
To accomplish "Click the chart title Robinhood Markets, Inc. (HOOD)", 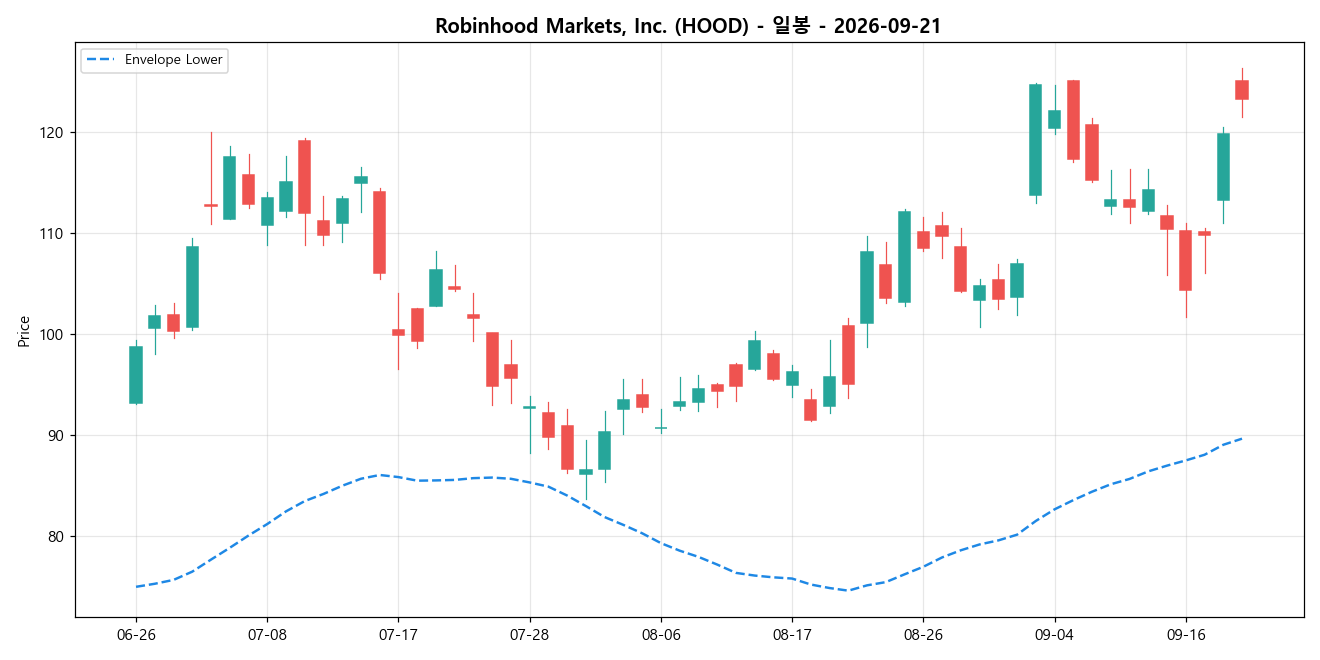I will click(x=688, y=27).
